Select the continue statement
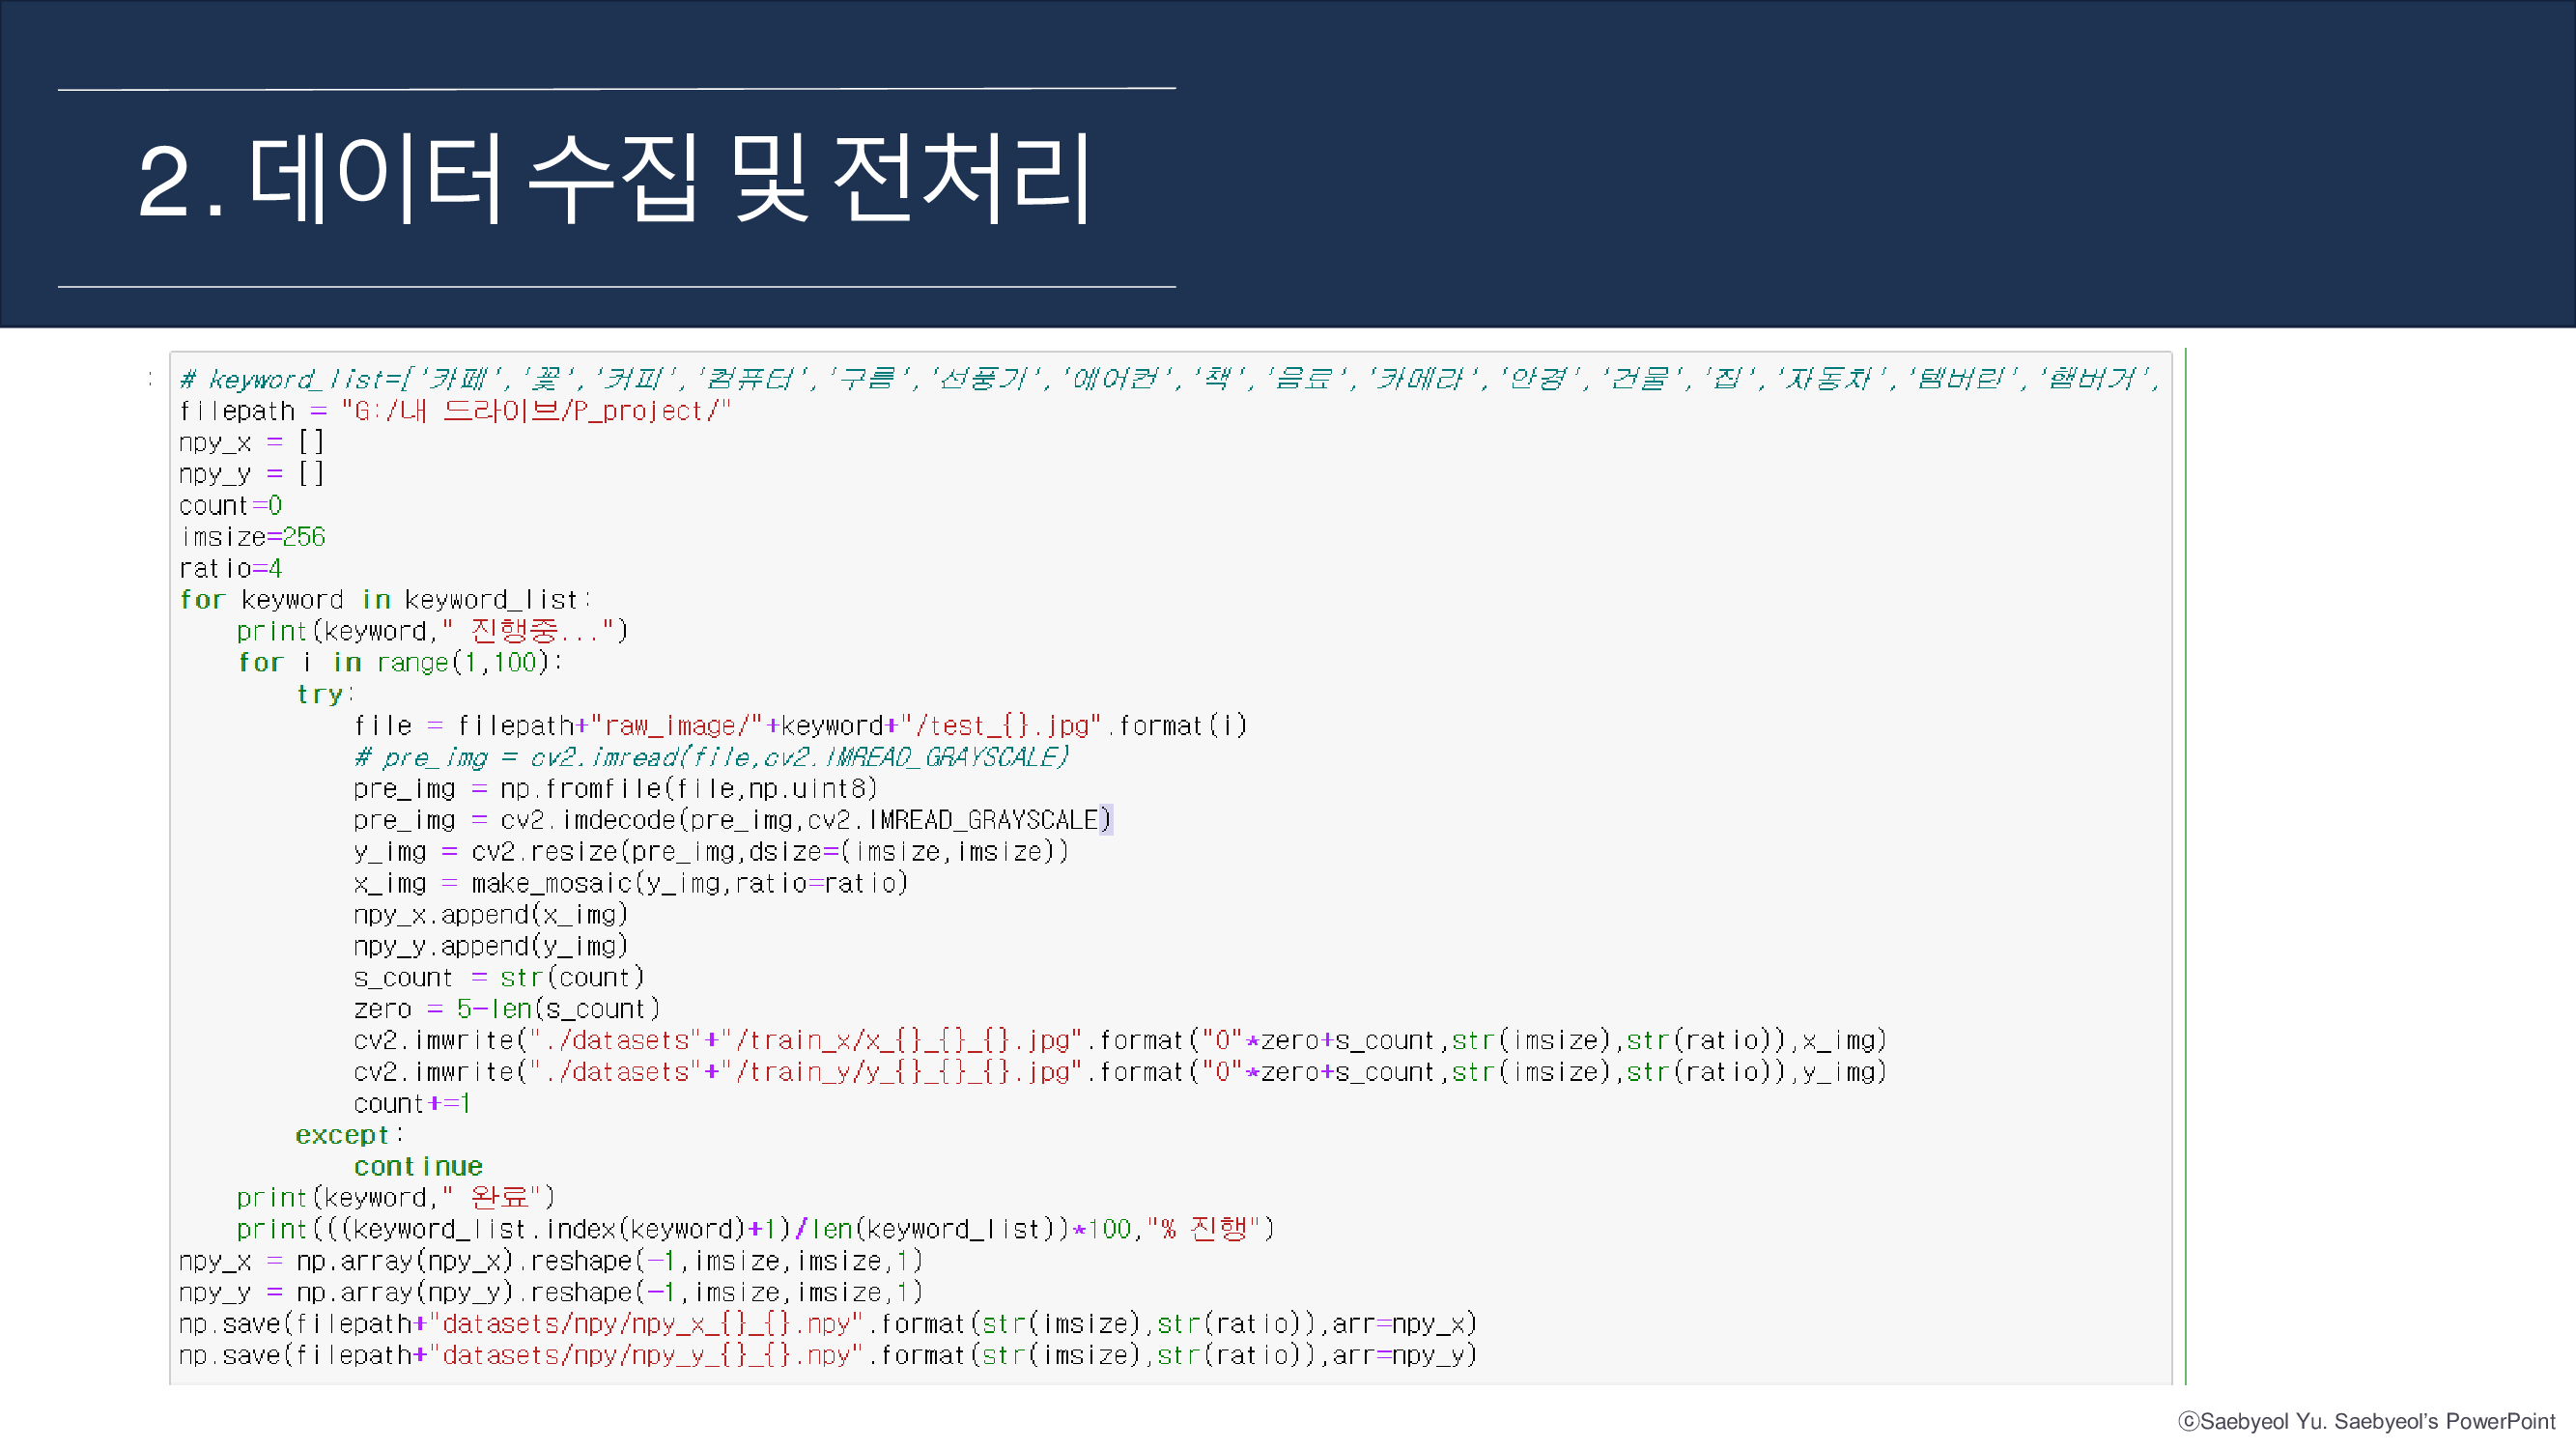Image resolution: width=2576 pixels, height=1449 pixels. [x=418, y=1165]
